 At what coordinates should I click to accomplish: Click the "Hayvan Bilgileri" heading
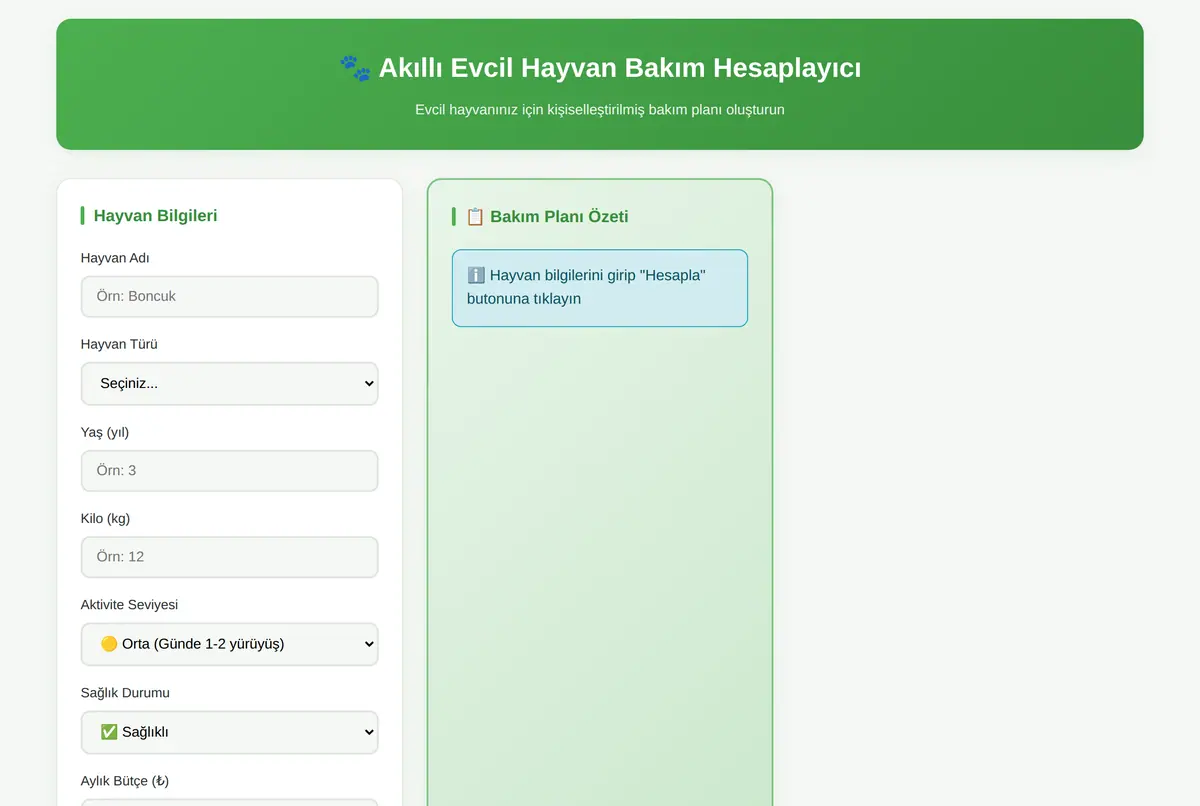[155, 215]
